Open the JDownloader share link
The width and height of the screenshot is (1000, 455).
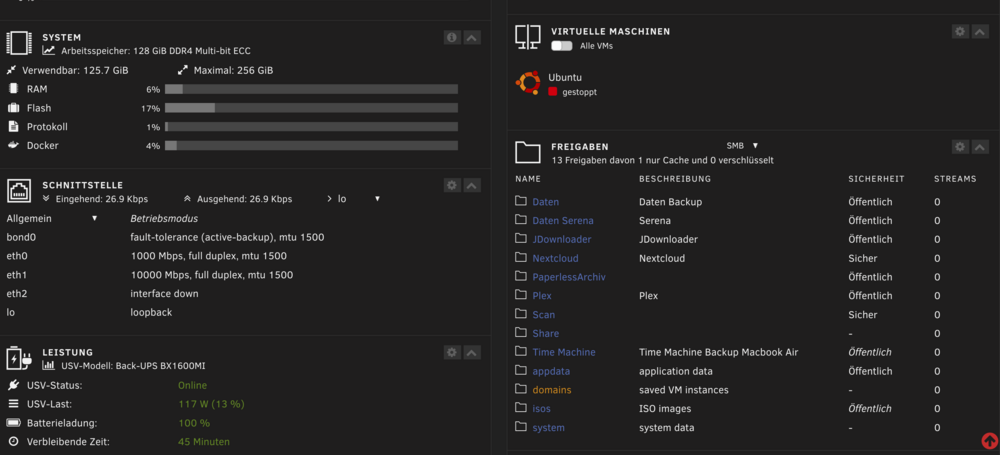point(562,239)
